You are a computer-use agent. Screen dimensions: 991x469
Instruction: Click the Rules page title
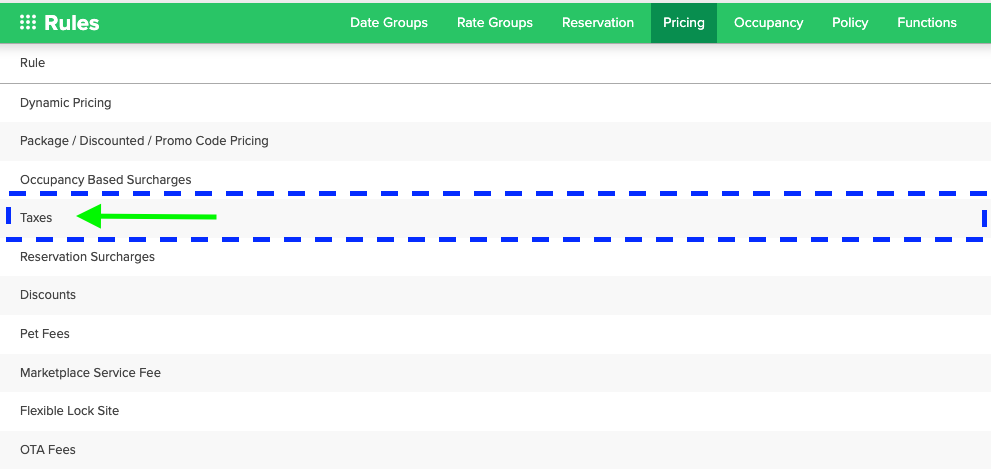click(72, 22)
